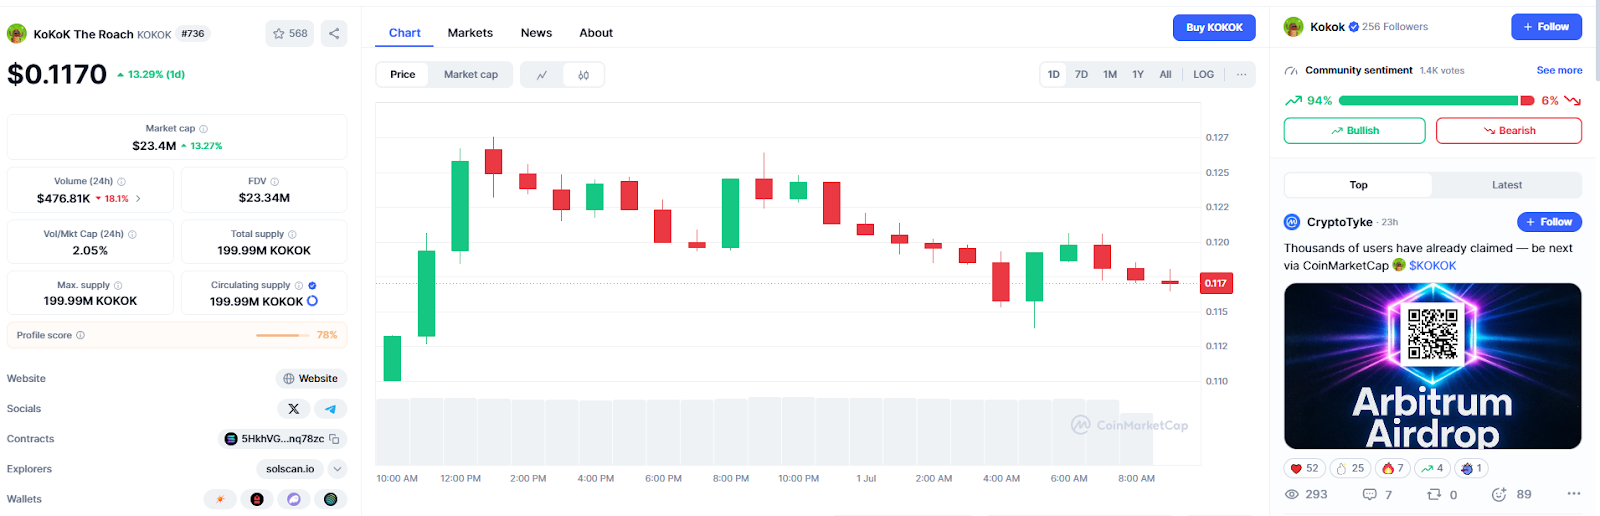Click the community sentiment 94% bar
This screenshot has width=1600, height=516.
1428,101
